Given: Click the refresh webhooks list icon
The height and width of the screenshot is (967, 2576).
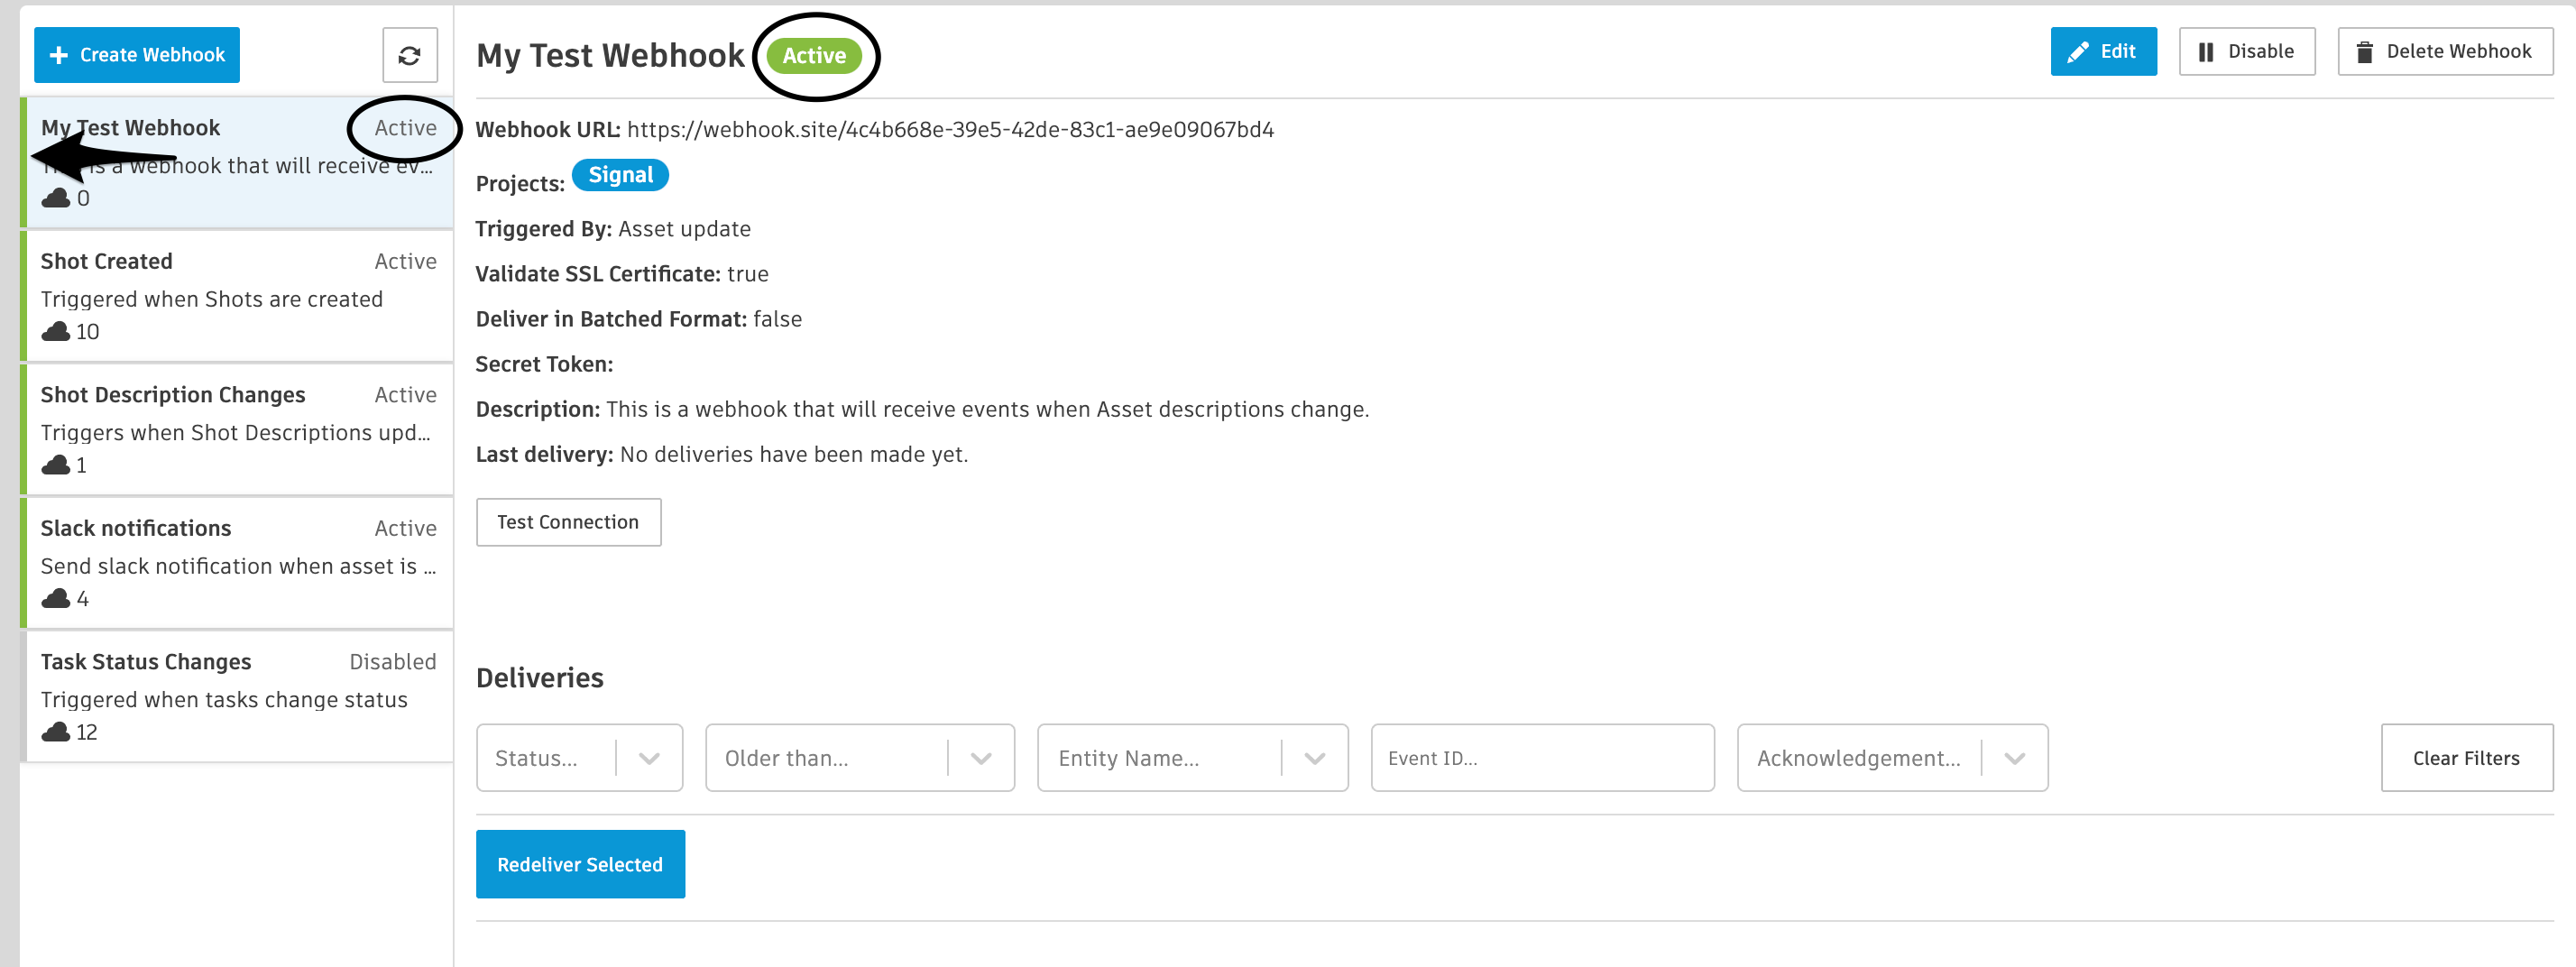Looking at the screenshot, I should pyautogui.click(x=409, y=55).
